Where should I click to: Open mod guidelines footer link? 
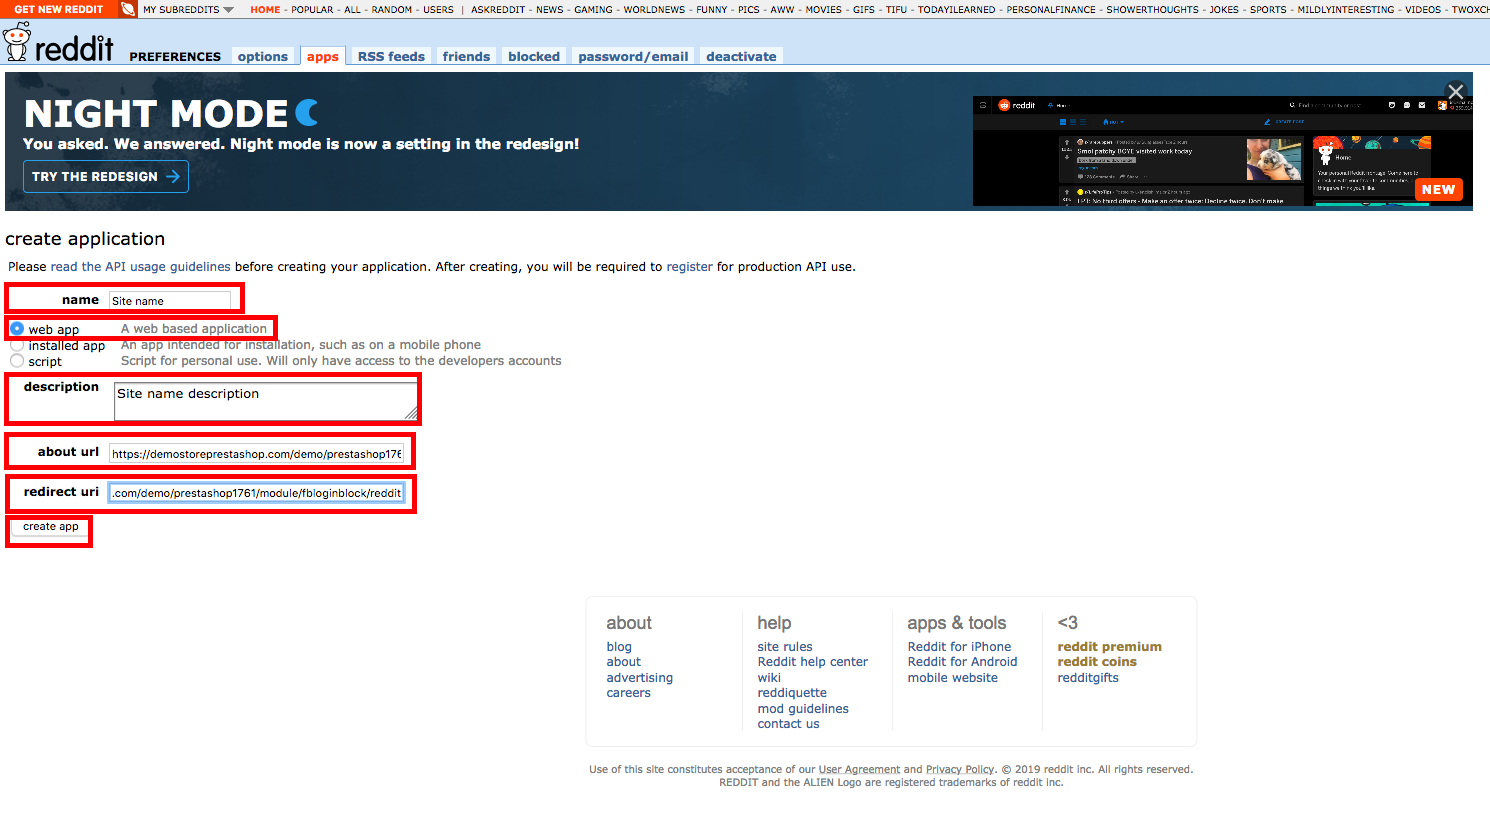[x=803, y=709]
